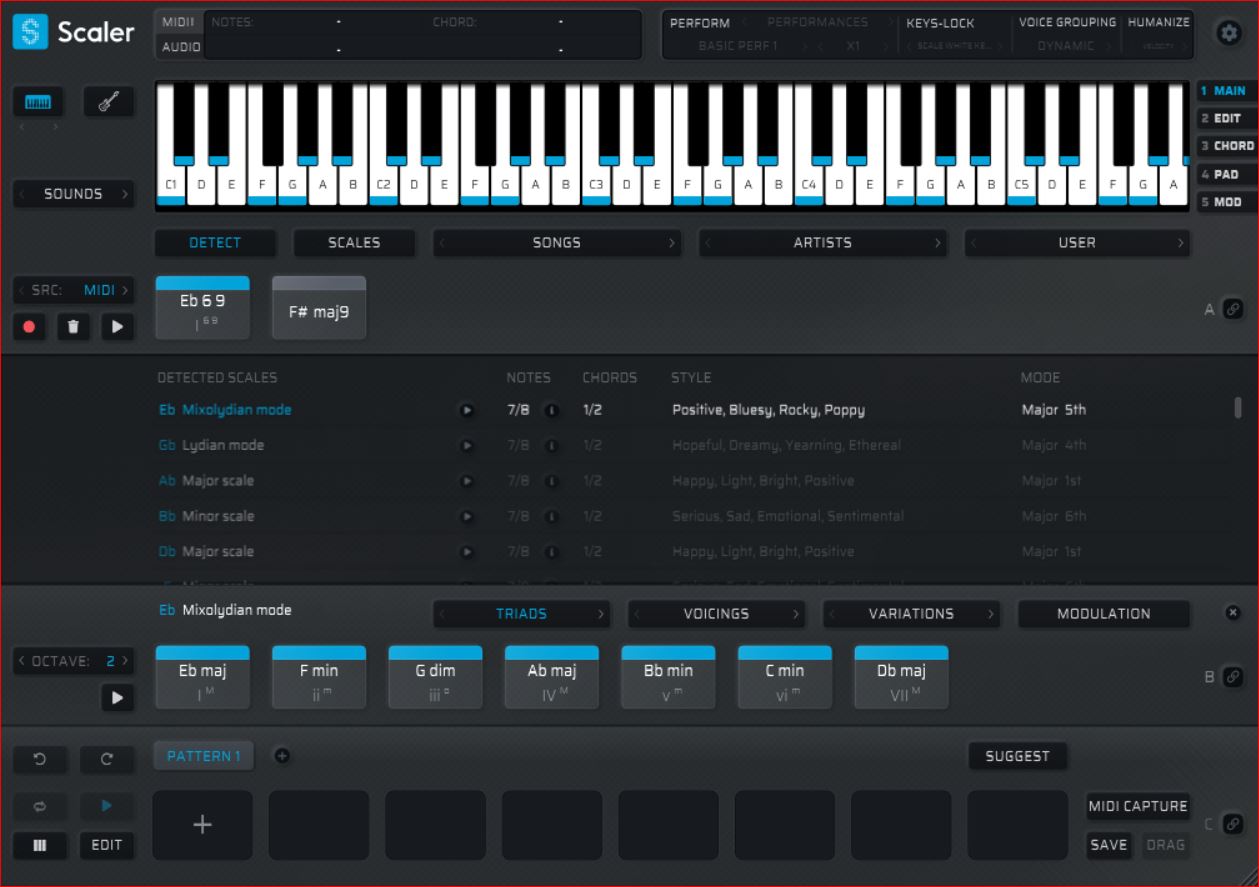Open the VARIATIONS dropdown
The height and width of the screenshot is (887, 1259).
click(x=910, y=614)
